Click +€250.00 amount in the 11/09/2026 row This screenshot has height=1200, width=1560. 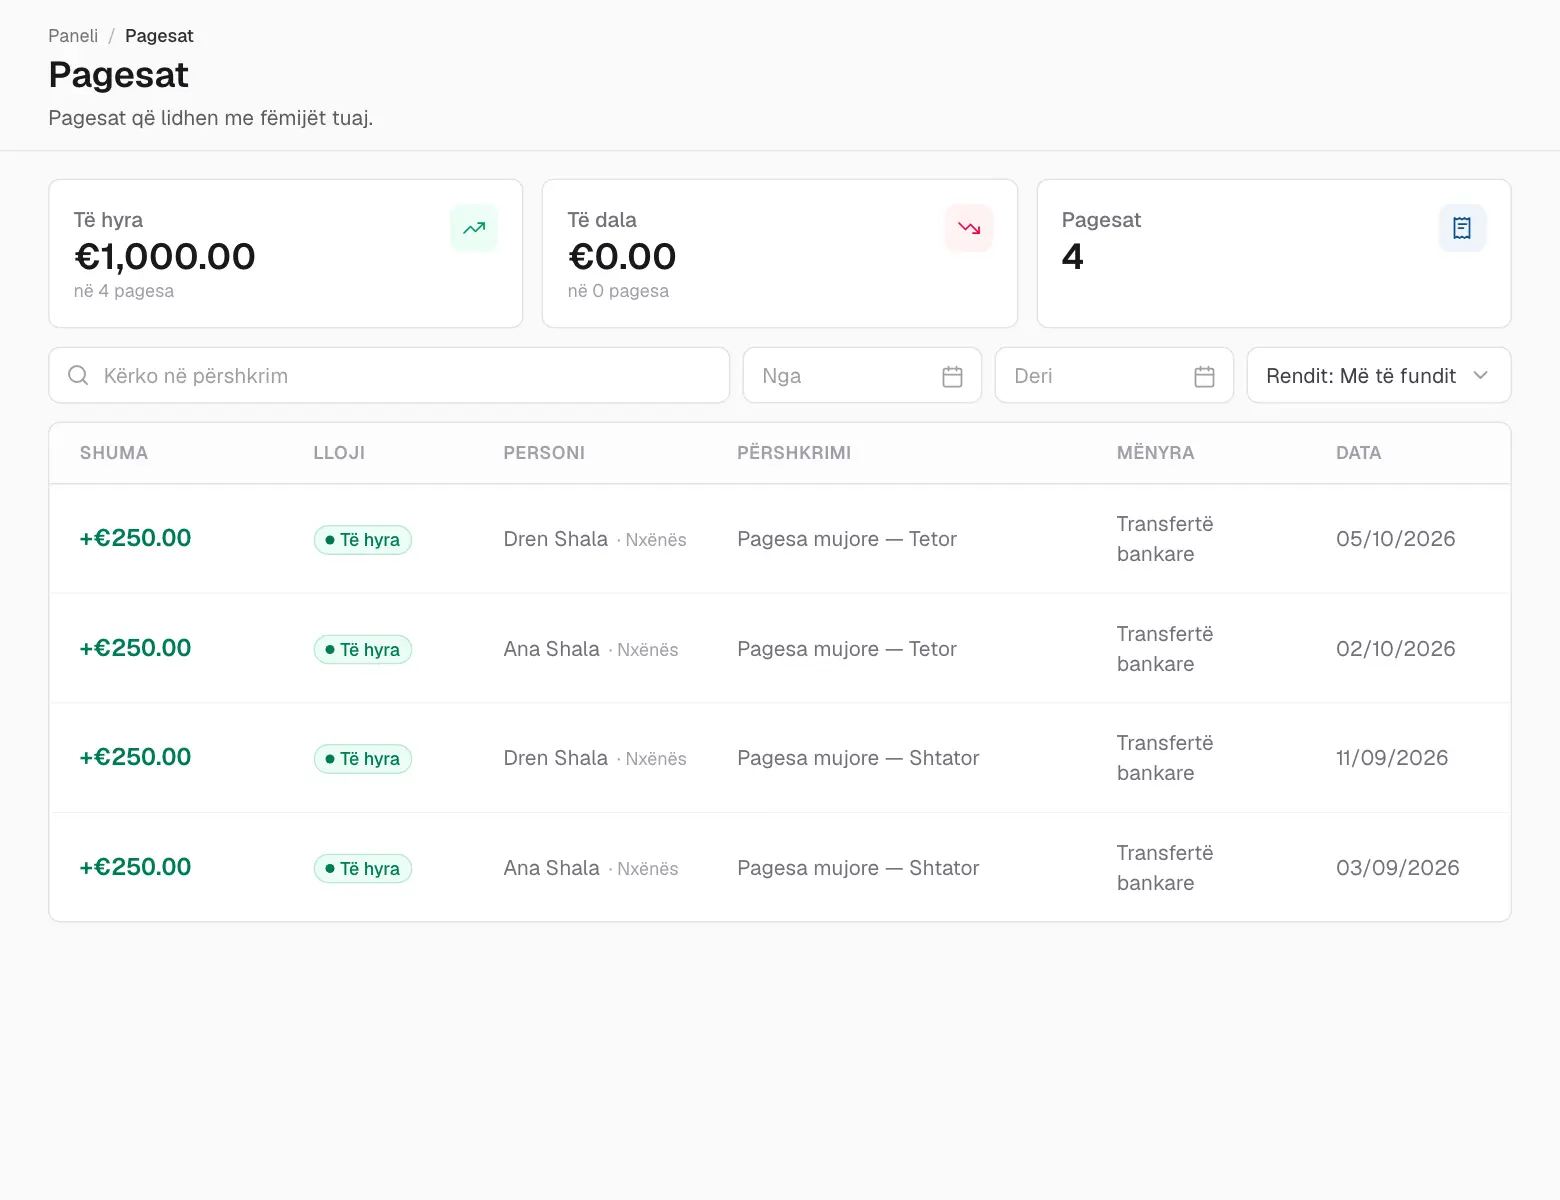point(135,757)
